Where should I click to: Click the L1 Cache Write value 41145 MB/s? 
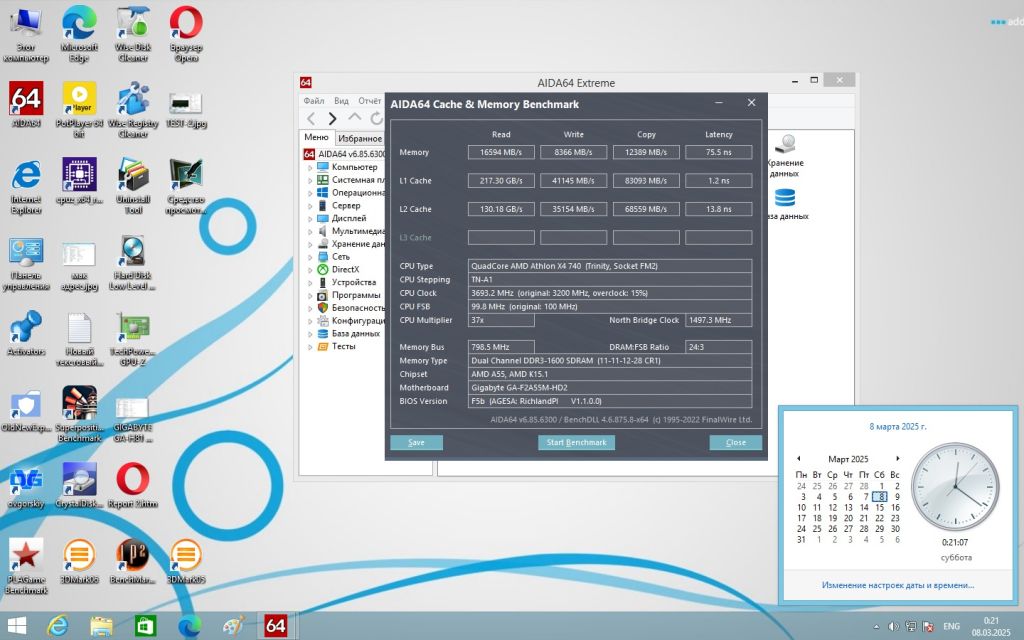coord(573,181)
